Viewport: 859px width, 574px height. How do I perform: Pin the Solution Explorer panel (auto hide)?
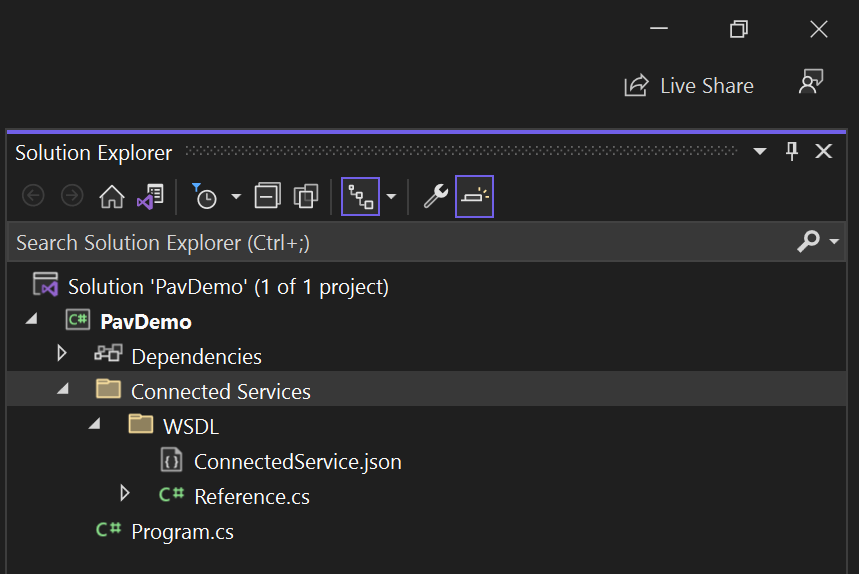[x=792, y=152]
